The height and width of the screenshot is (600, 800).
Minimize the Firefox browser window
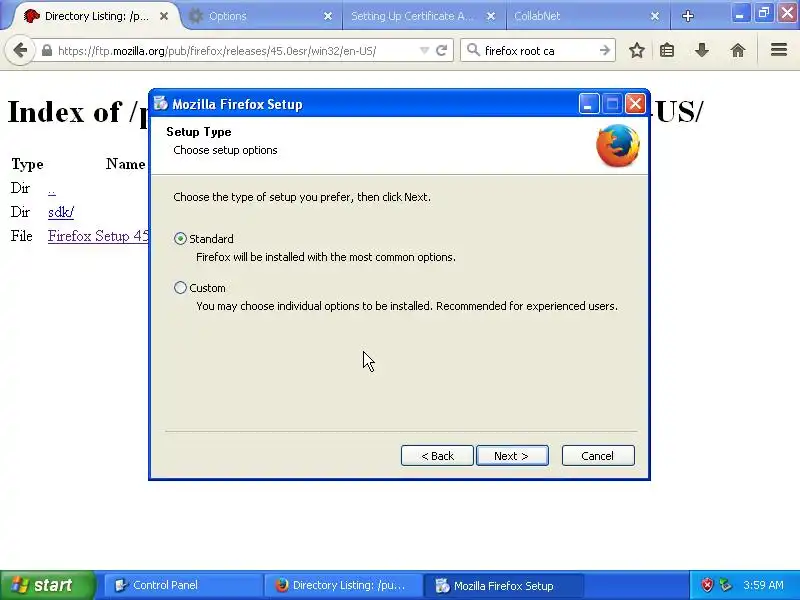[x=739, y=13]
